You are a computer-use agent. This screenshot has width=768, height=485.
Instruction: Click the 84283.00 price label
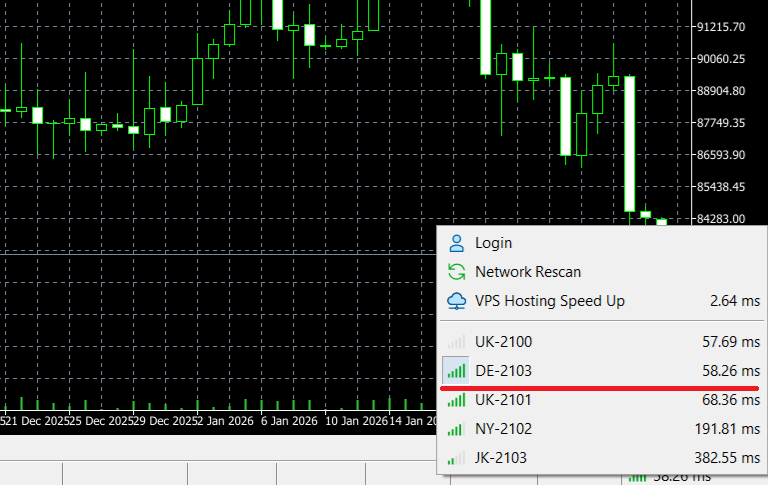coord(721,219)
